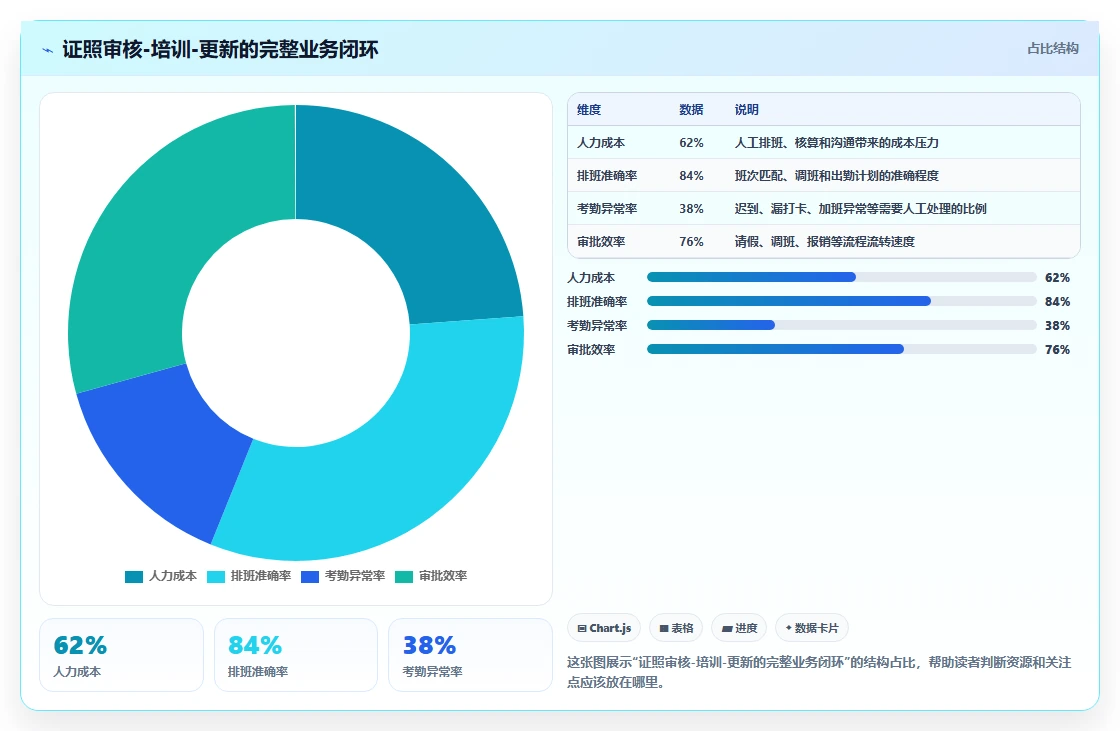The width and height of the screenshot is (1120, 731).
Task: Click the Chart.js tag
Action: pyautogui.click(x=604, y=628)
